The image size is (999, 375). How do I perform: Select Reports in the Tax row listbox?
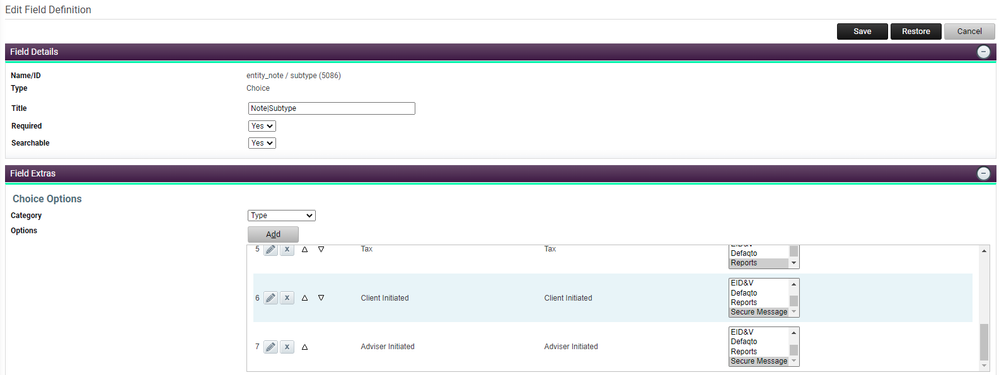pos(758,263)
